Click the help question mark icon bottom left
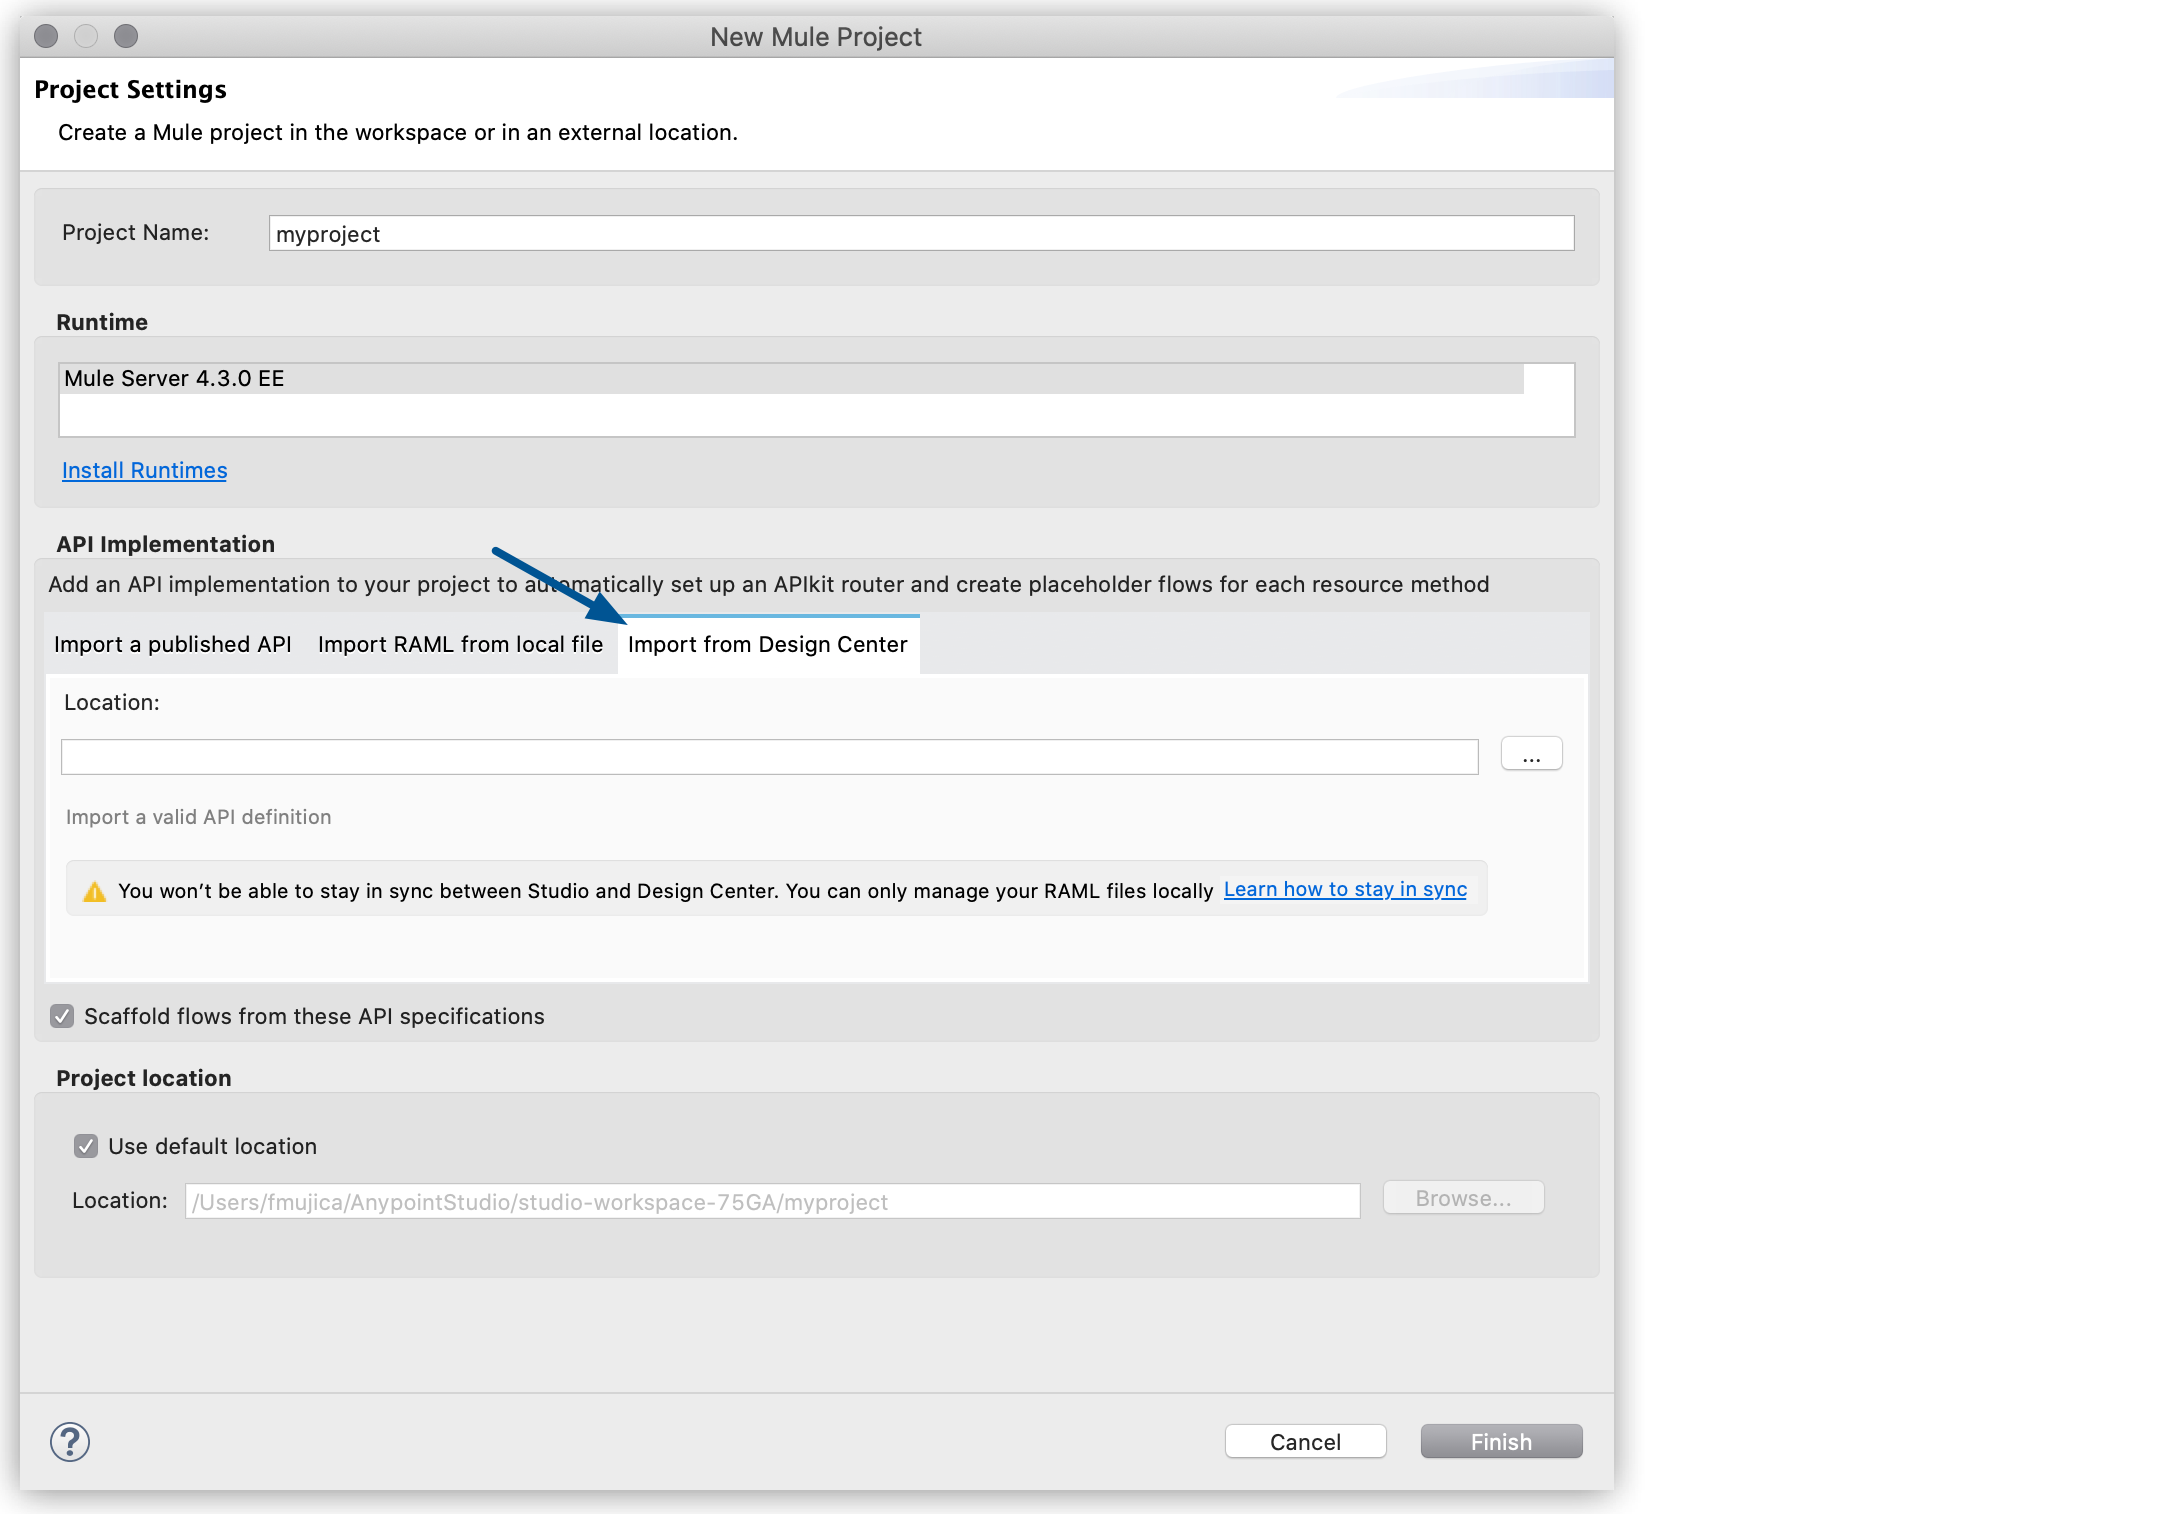 69,1440
